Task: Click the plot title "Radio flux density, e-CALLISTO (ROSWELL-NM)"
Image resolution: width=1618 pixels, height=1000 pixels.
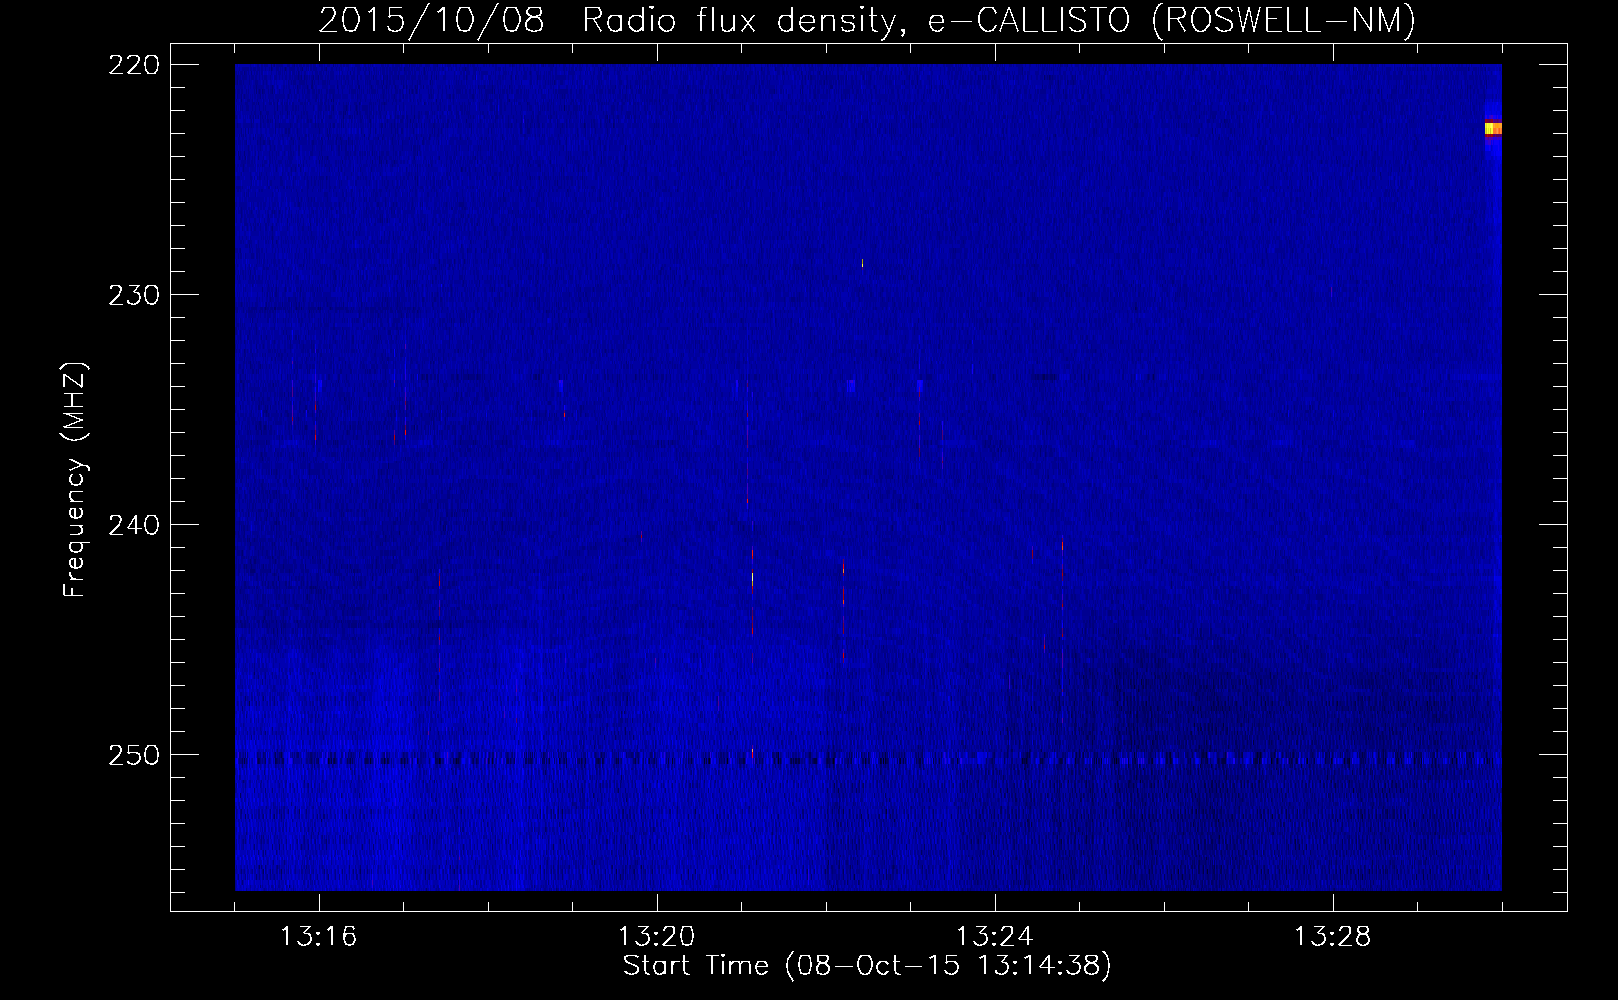Action: [999, 20]
